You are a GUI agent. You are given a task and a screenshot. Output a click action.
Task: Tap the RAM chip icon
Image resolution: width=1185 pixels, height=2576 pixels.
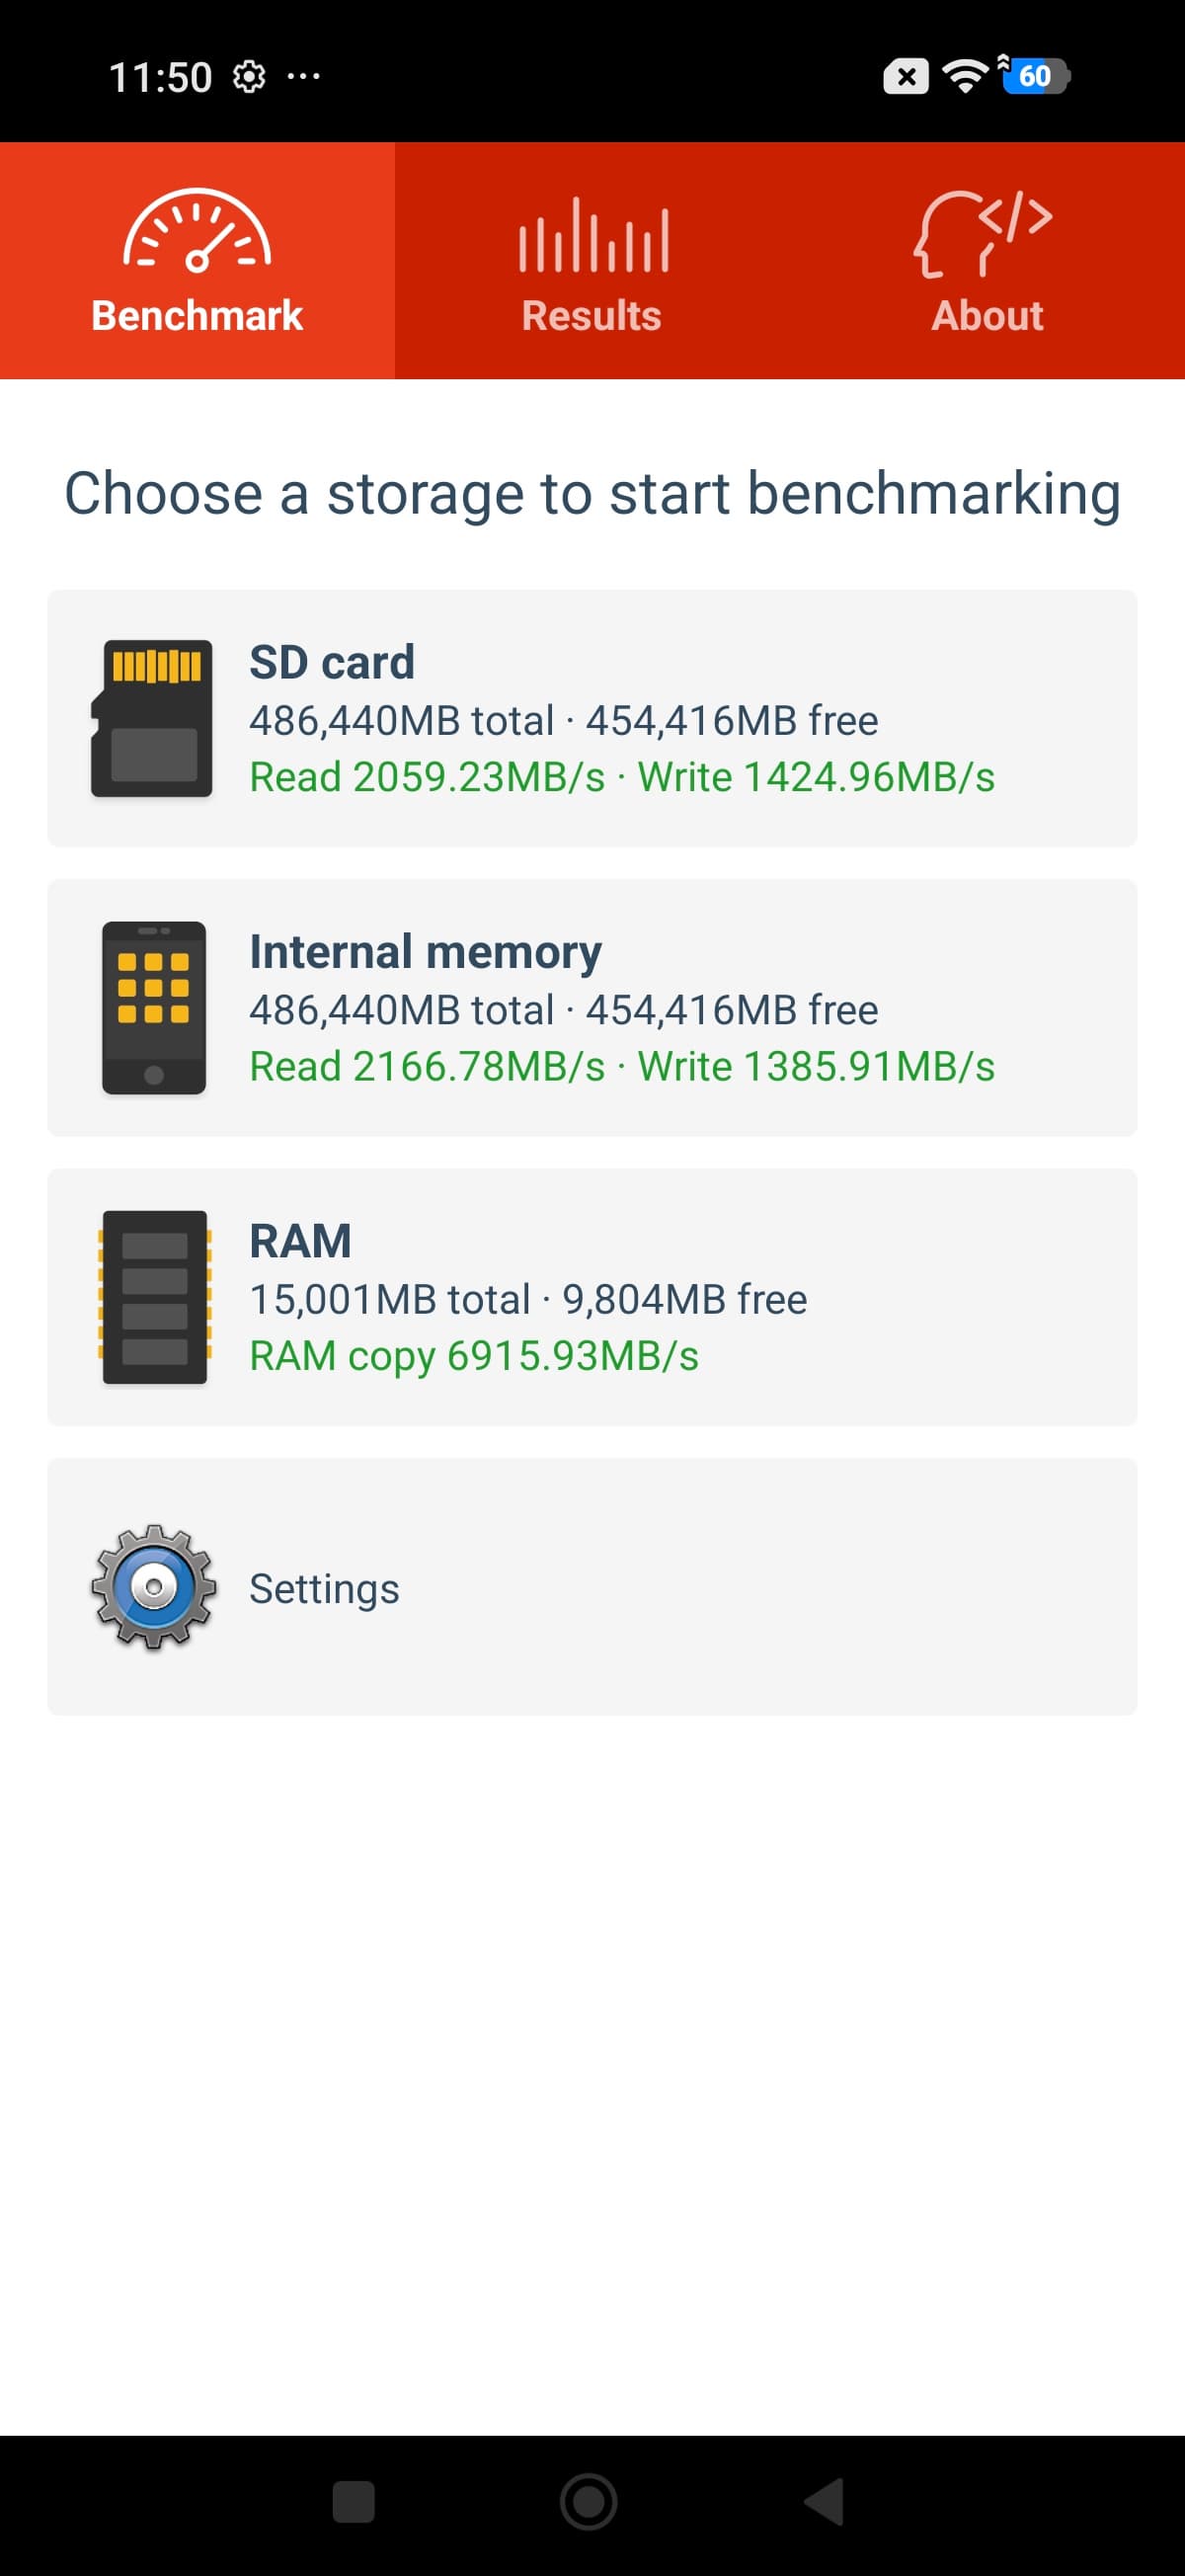(x=153, y=1297)
